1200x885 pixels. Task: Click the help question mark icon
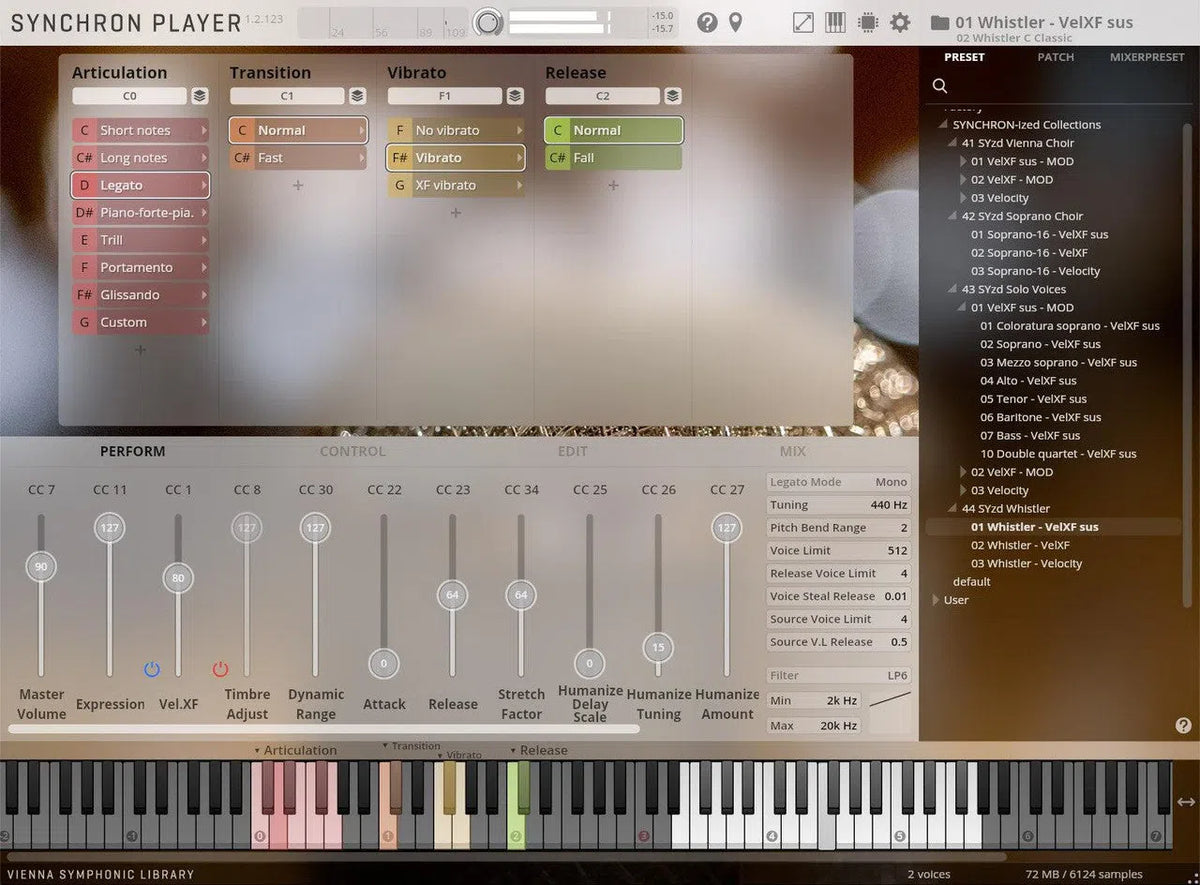pyautogui.click(x=706, y=22)
